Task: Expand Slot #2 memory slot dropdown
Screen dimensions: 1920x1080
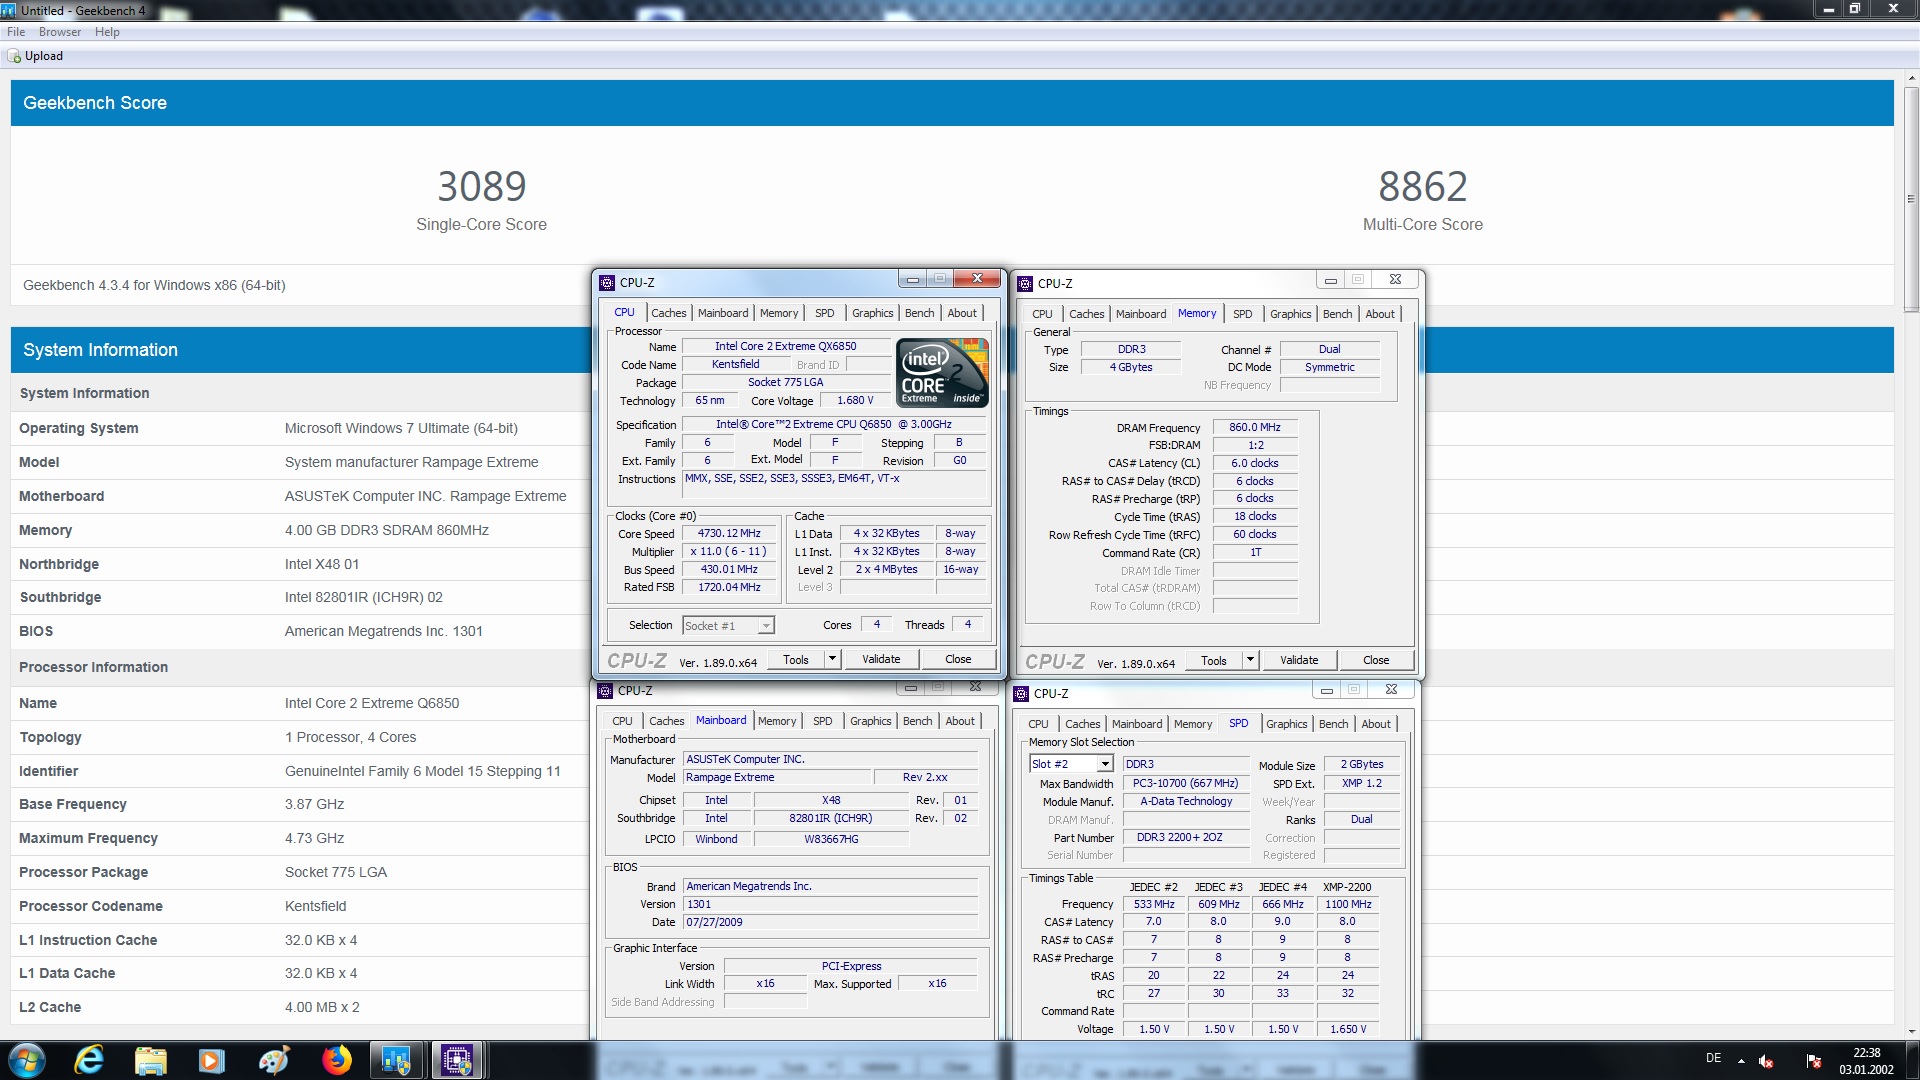Action: 1105,764
